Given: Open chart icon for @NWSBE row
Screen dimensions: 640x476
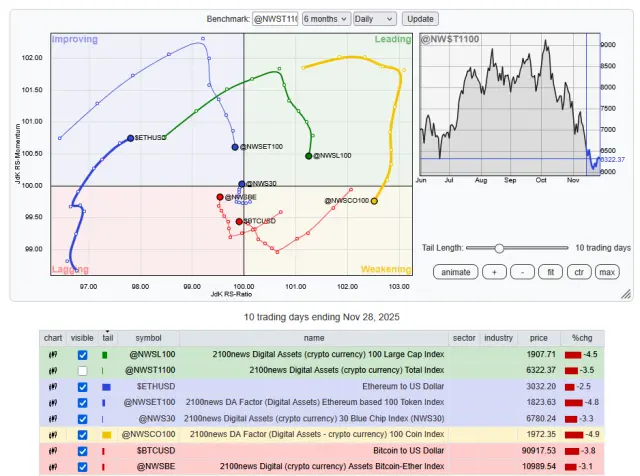Looking at the screenshot, I should coord(53,467).
